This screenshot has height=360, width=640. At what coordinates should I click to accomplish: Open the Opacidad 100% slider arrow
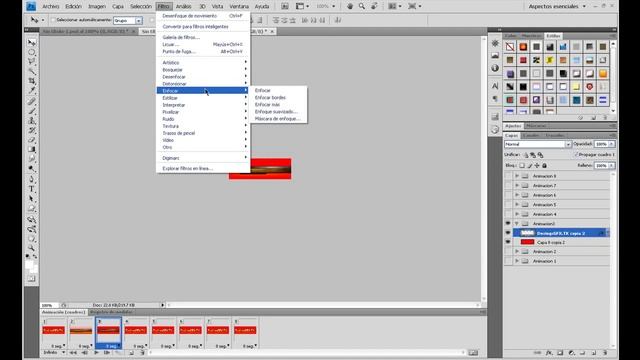(611, 144)
